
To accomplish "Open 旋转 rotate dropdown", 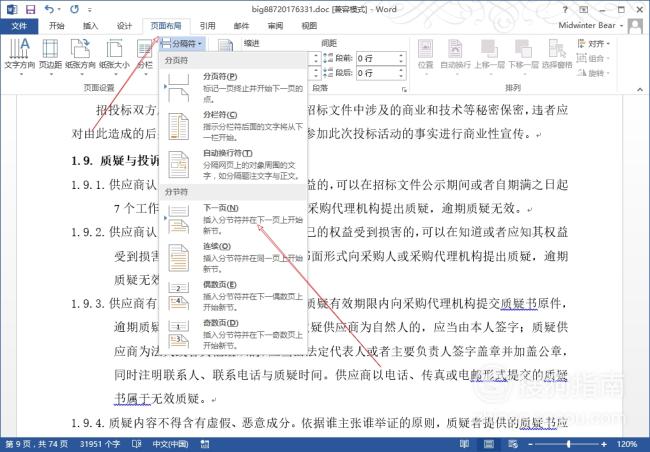I will pyautogui.click(x=594, y=73).
